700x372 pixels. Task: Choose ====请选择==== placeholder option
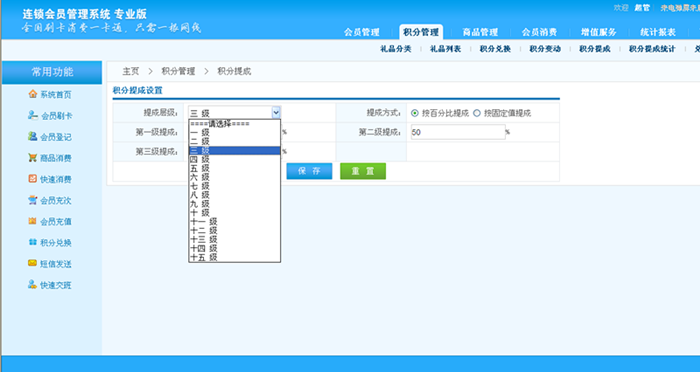(234, 124)
